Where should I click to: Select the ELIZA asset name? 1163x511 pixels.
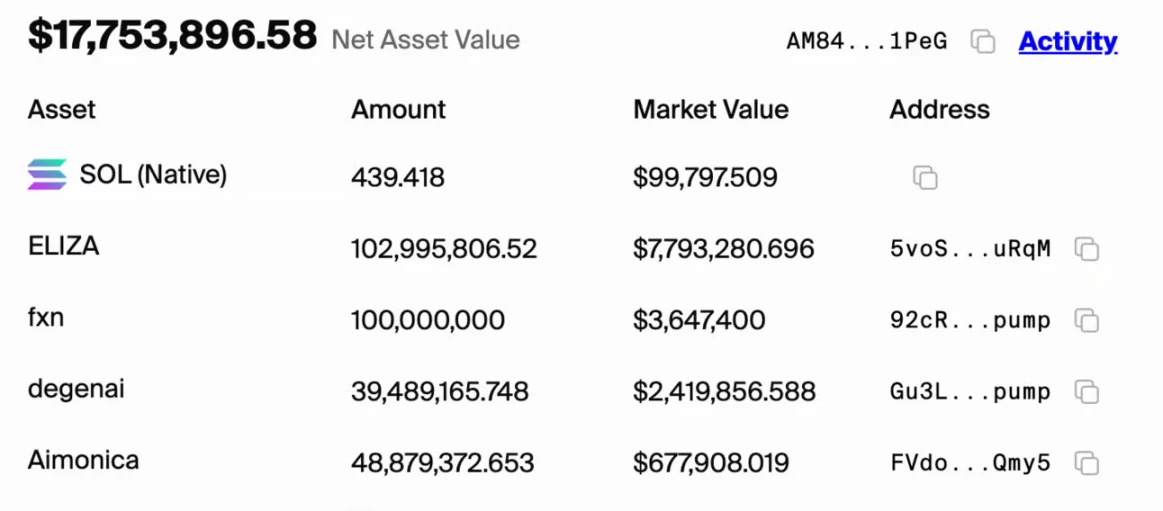pos(63,246)
